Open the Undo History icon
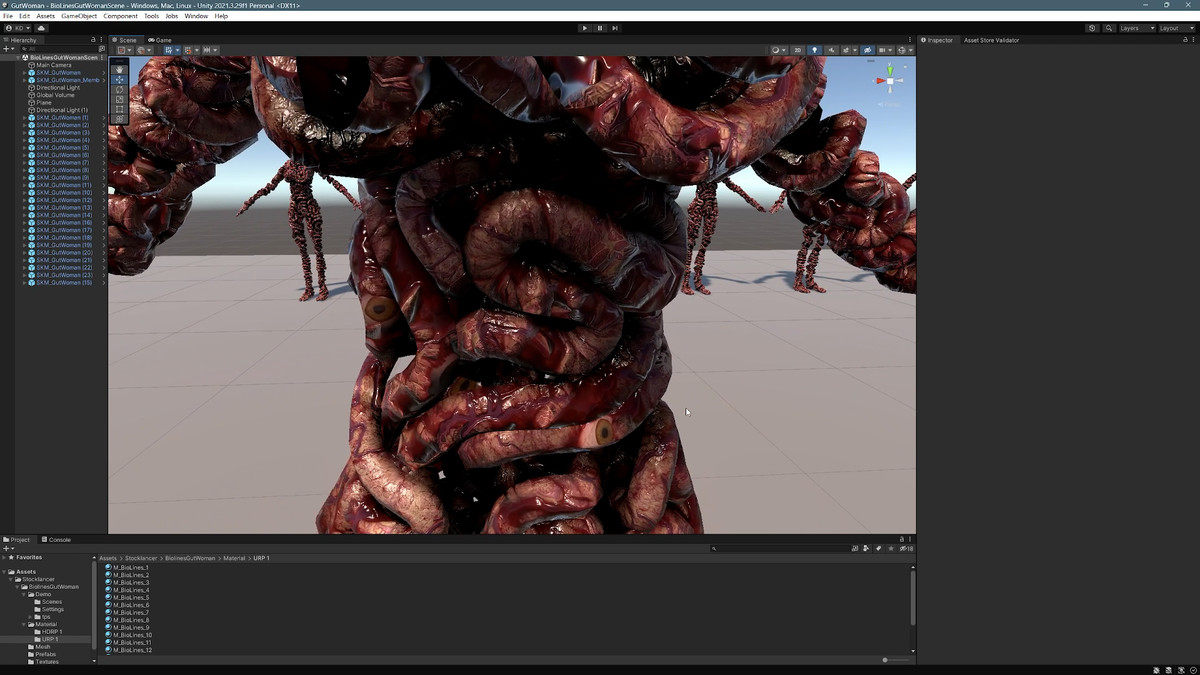The width and height of the screenshot is (1200, 675). 1092,28
